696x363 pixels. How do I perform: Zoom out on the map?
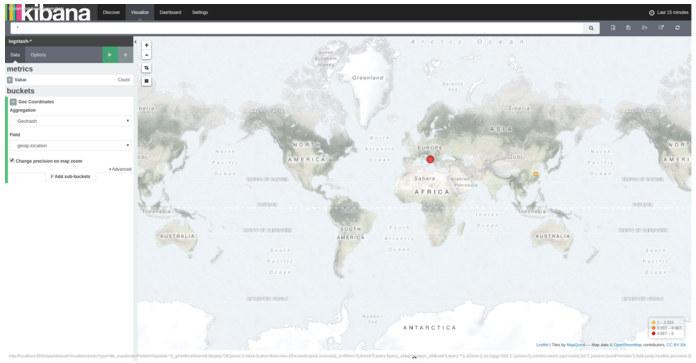pos(146,55)
